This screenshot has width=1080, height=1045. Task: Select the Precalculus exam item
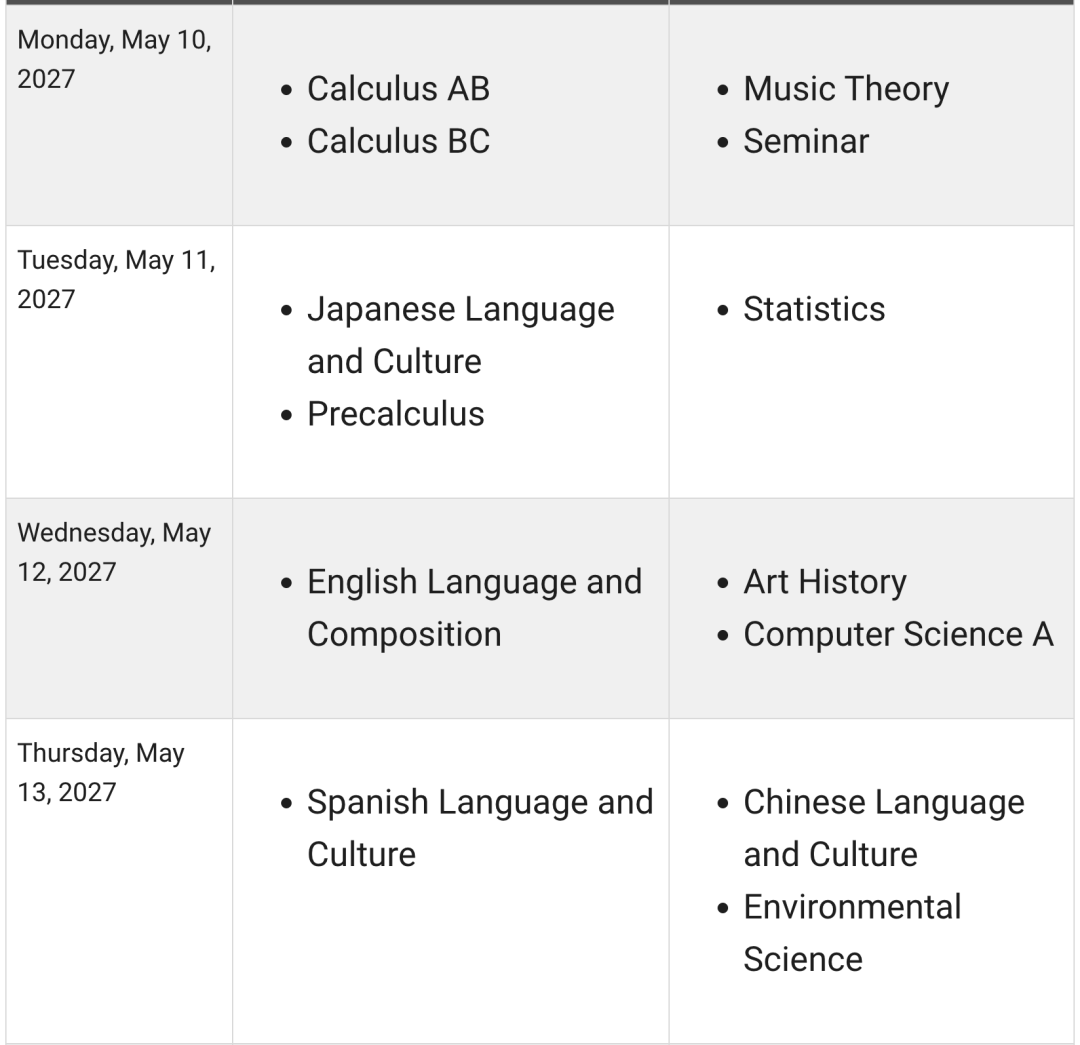point(395,414)
